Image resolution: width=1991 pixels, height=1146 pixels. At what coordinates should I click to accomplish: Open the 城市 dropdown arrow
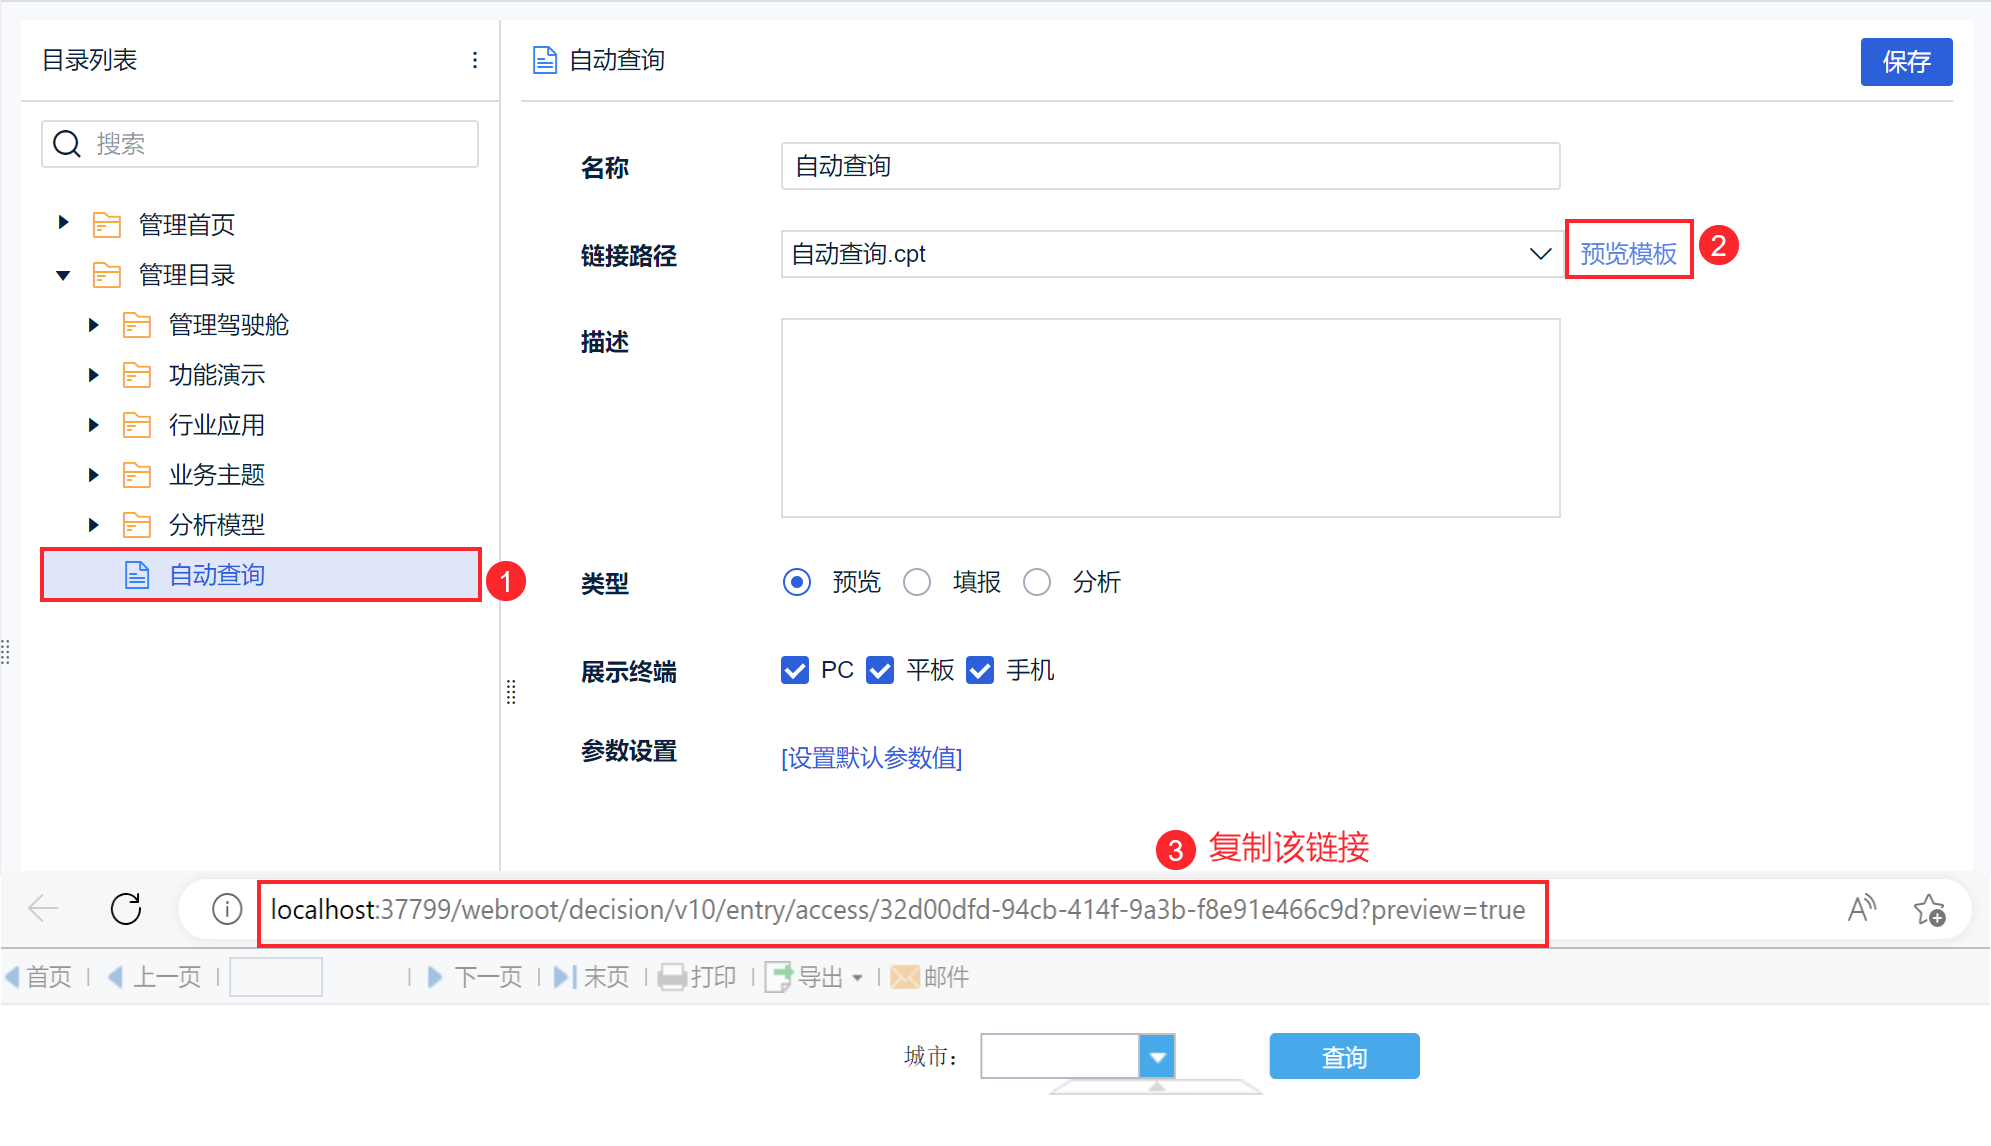click(x=1157, y=1057)
